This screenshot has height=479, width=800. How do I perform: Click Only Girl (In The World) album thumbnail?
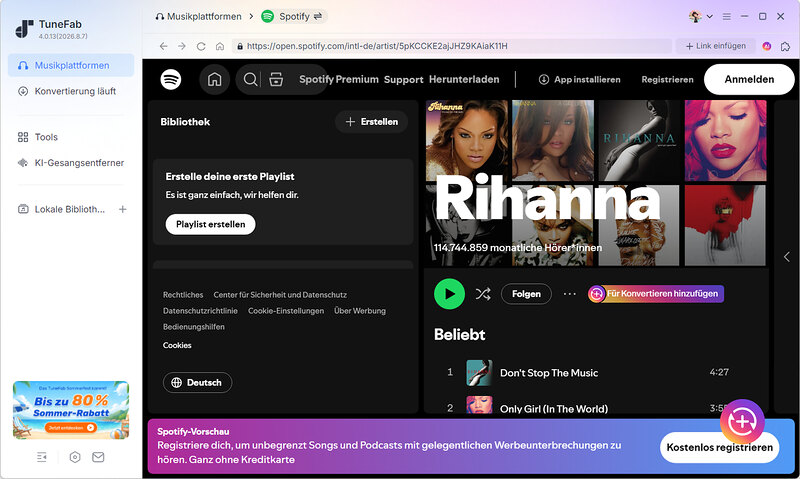click(479, 405)
